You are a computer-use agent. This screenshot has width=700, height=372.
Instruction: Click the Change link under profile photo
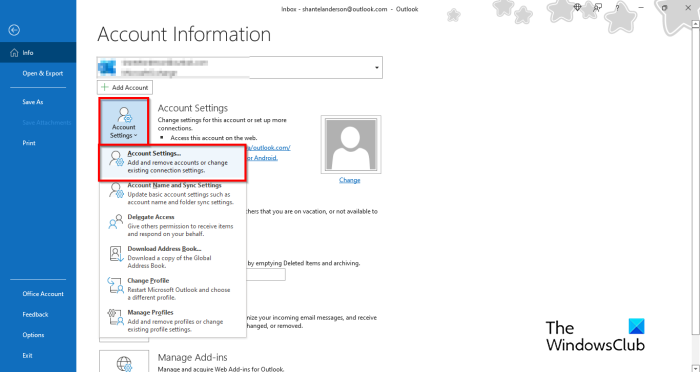pos(350,180)
